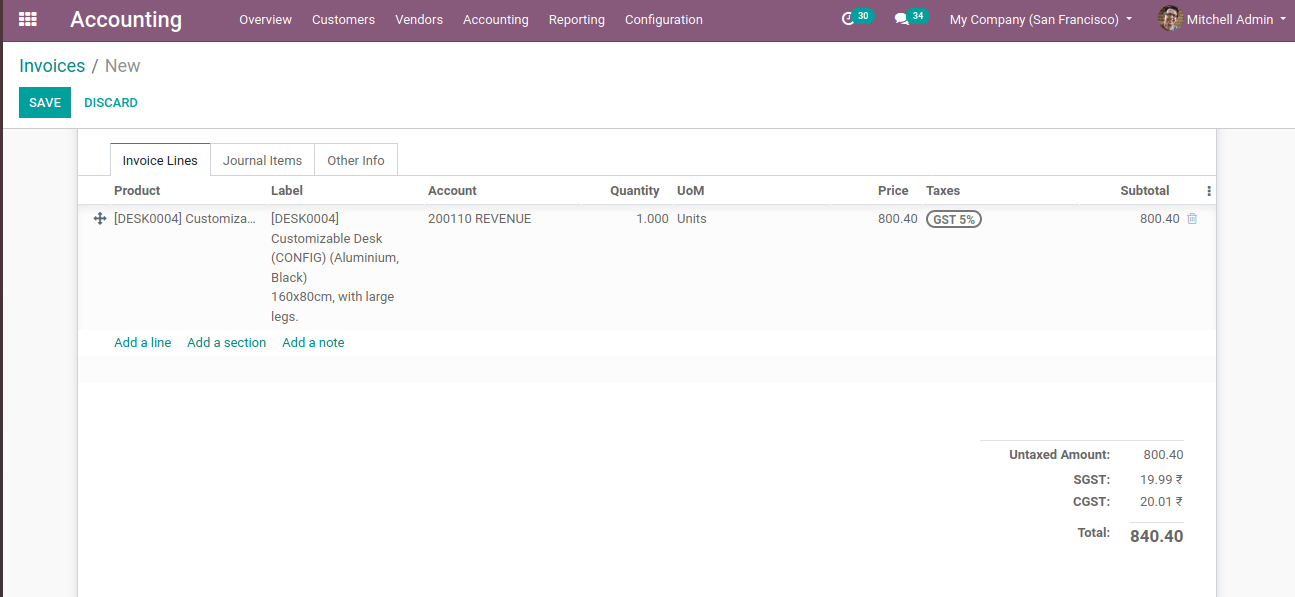Click the product cell [DESK0004] Customiza...
Screen dimensions: 1295x597
[185, 219]
